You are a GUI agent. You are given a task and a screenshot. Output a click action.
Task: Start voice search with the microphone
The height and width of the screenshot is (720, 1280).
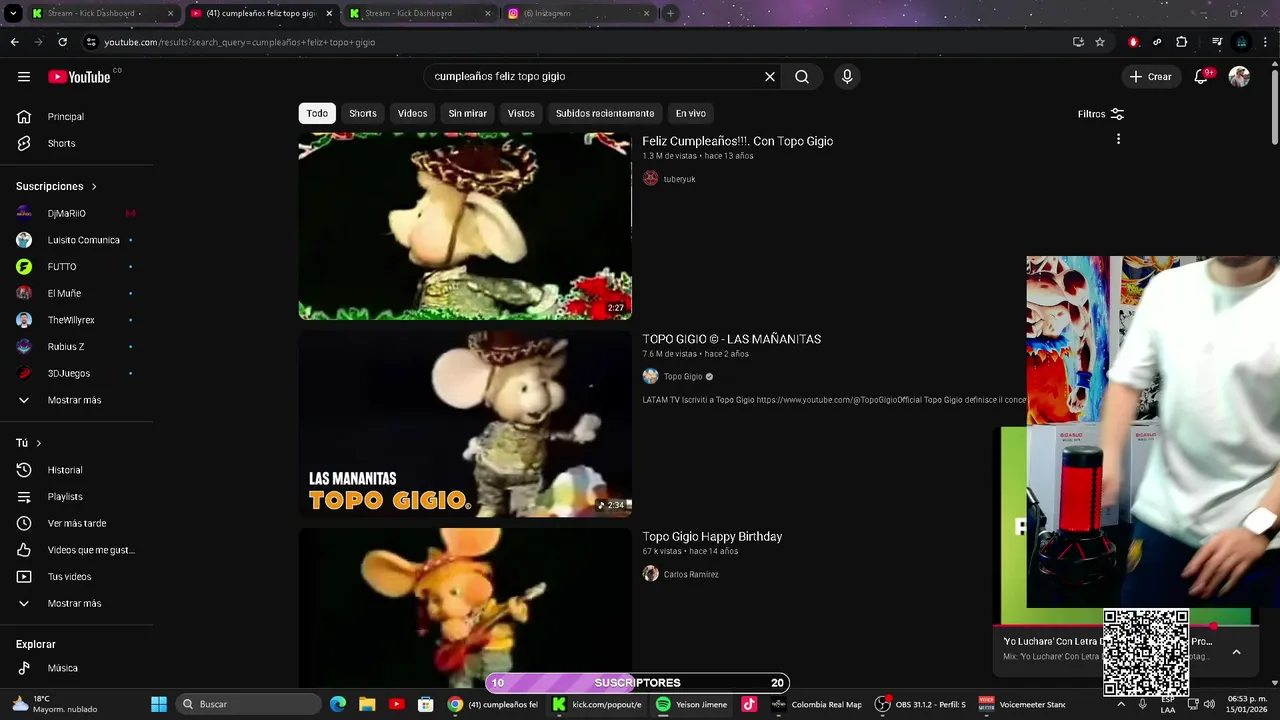point(847,77)
